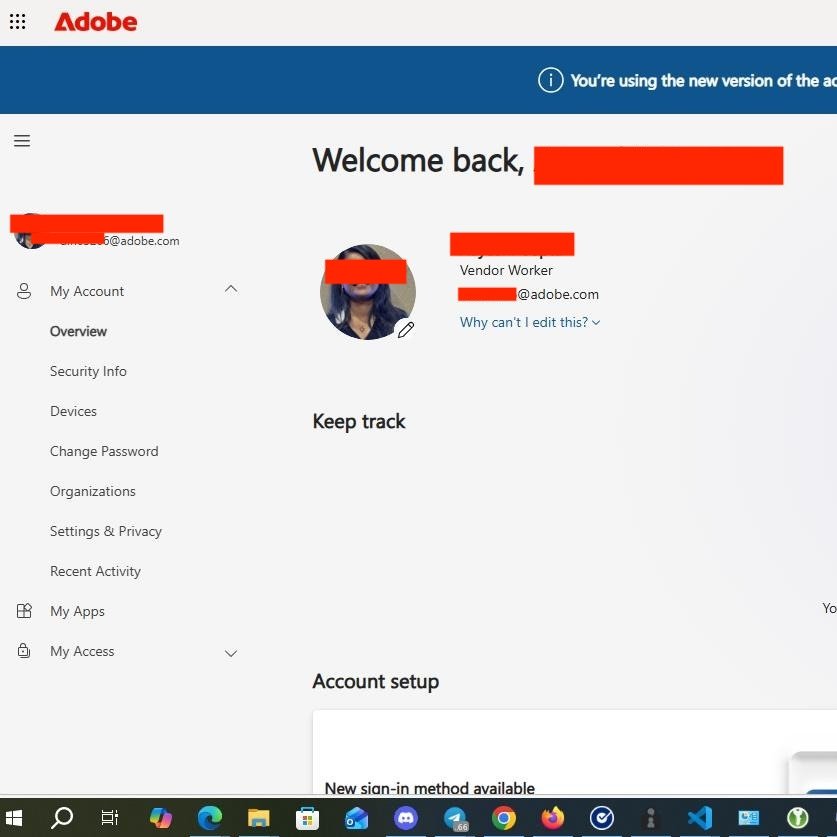
Task: Open the green key app in taskbar
Action: (798, 818)
